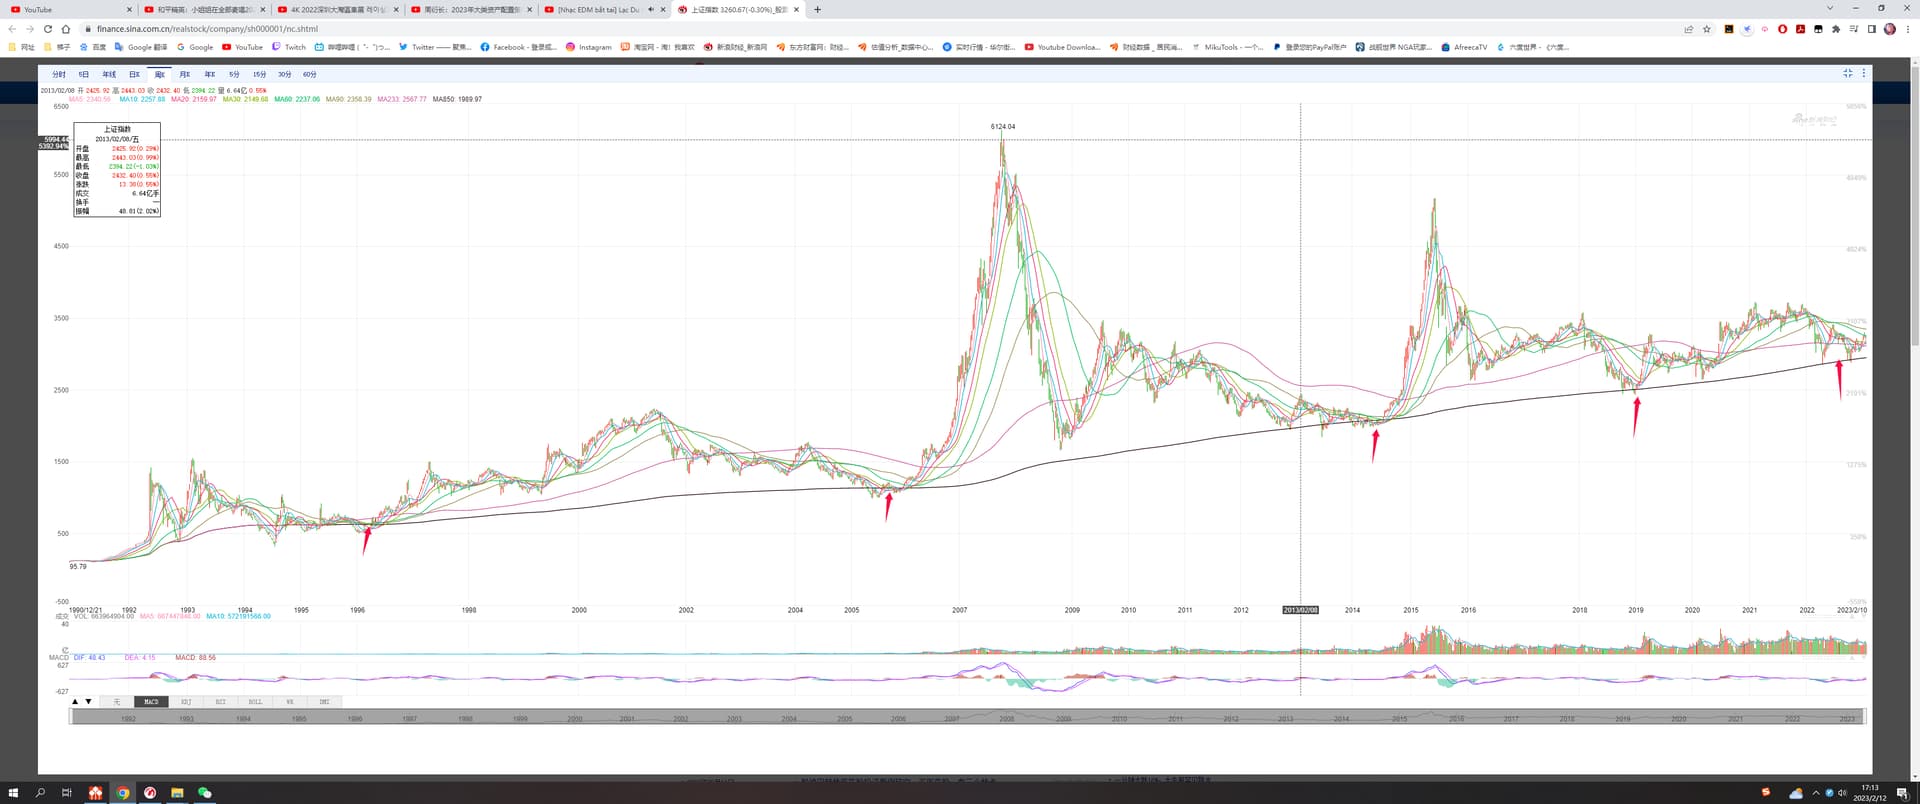
Task: Open the Google 翻译 bookmark
Action: coord(141,47)
